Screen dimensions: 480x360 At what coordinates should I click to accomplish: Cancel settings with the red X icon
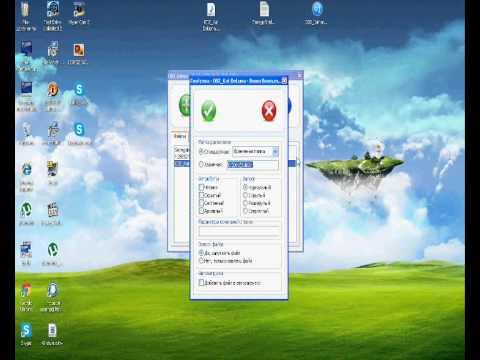point(269,111)
